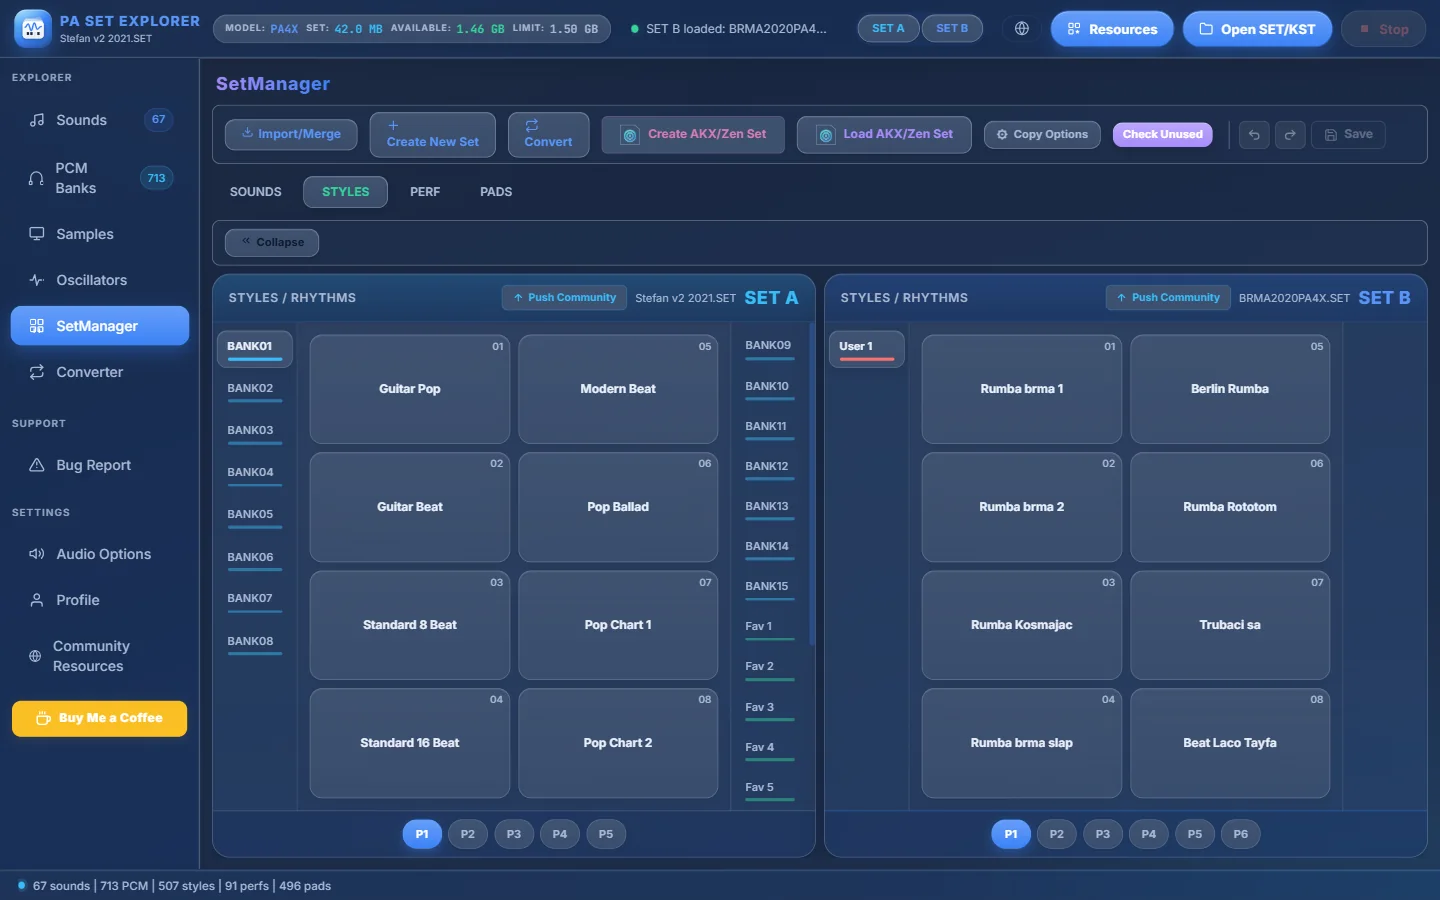Image resolution: width=1440 pixels, height=900 pixels.
Task: Push Community for Set A
Action: [564, 298]
